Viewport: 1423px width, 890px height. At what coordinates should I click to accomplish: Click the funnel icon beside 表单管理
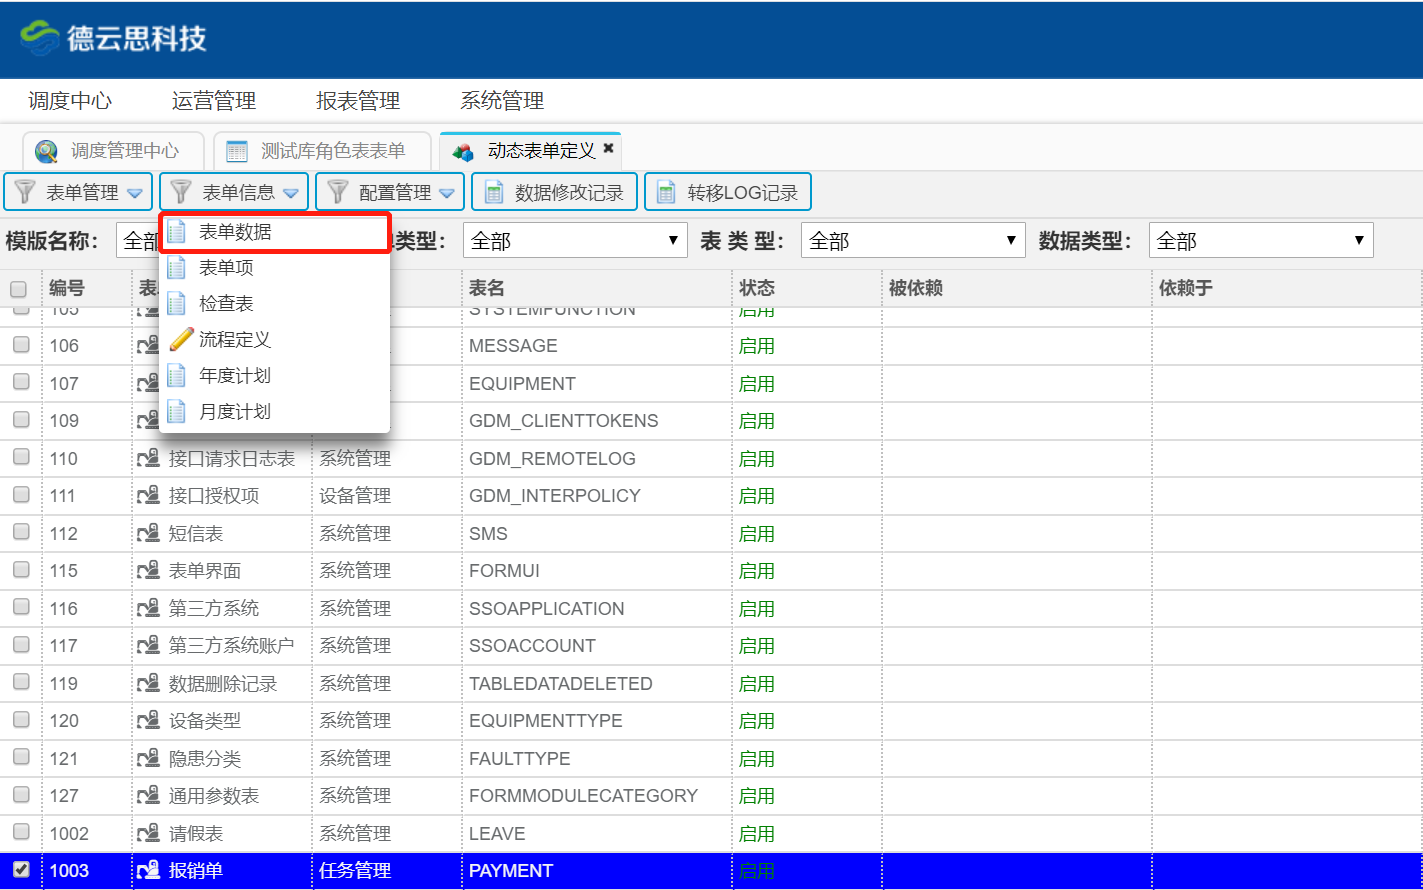25,192
